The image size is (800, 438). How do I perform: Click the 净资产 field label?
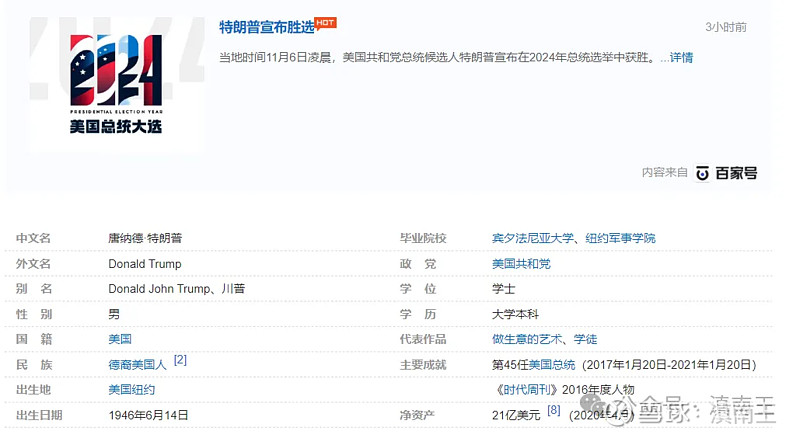tap(417, 416)
